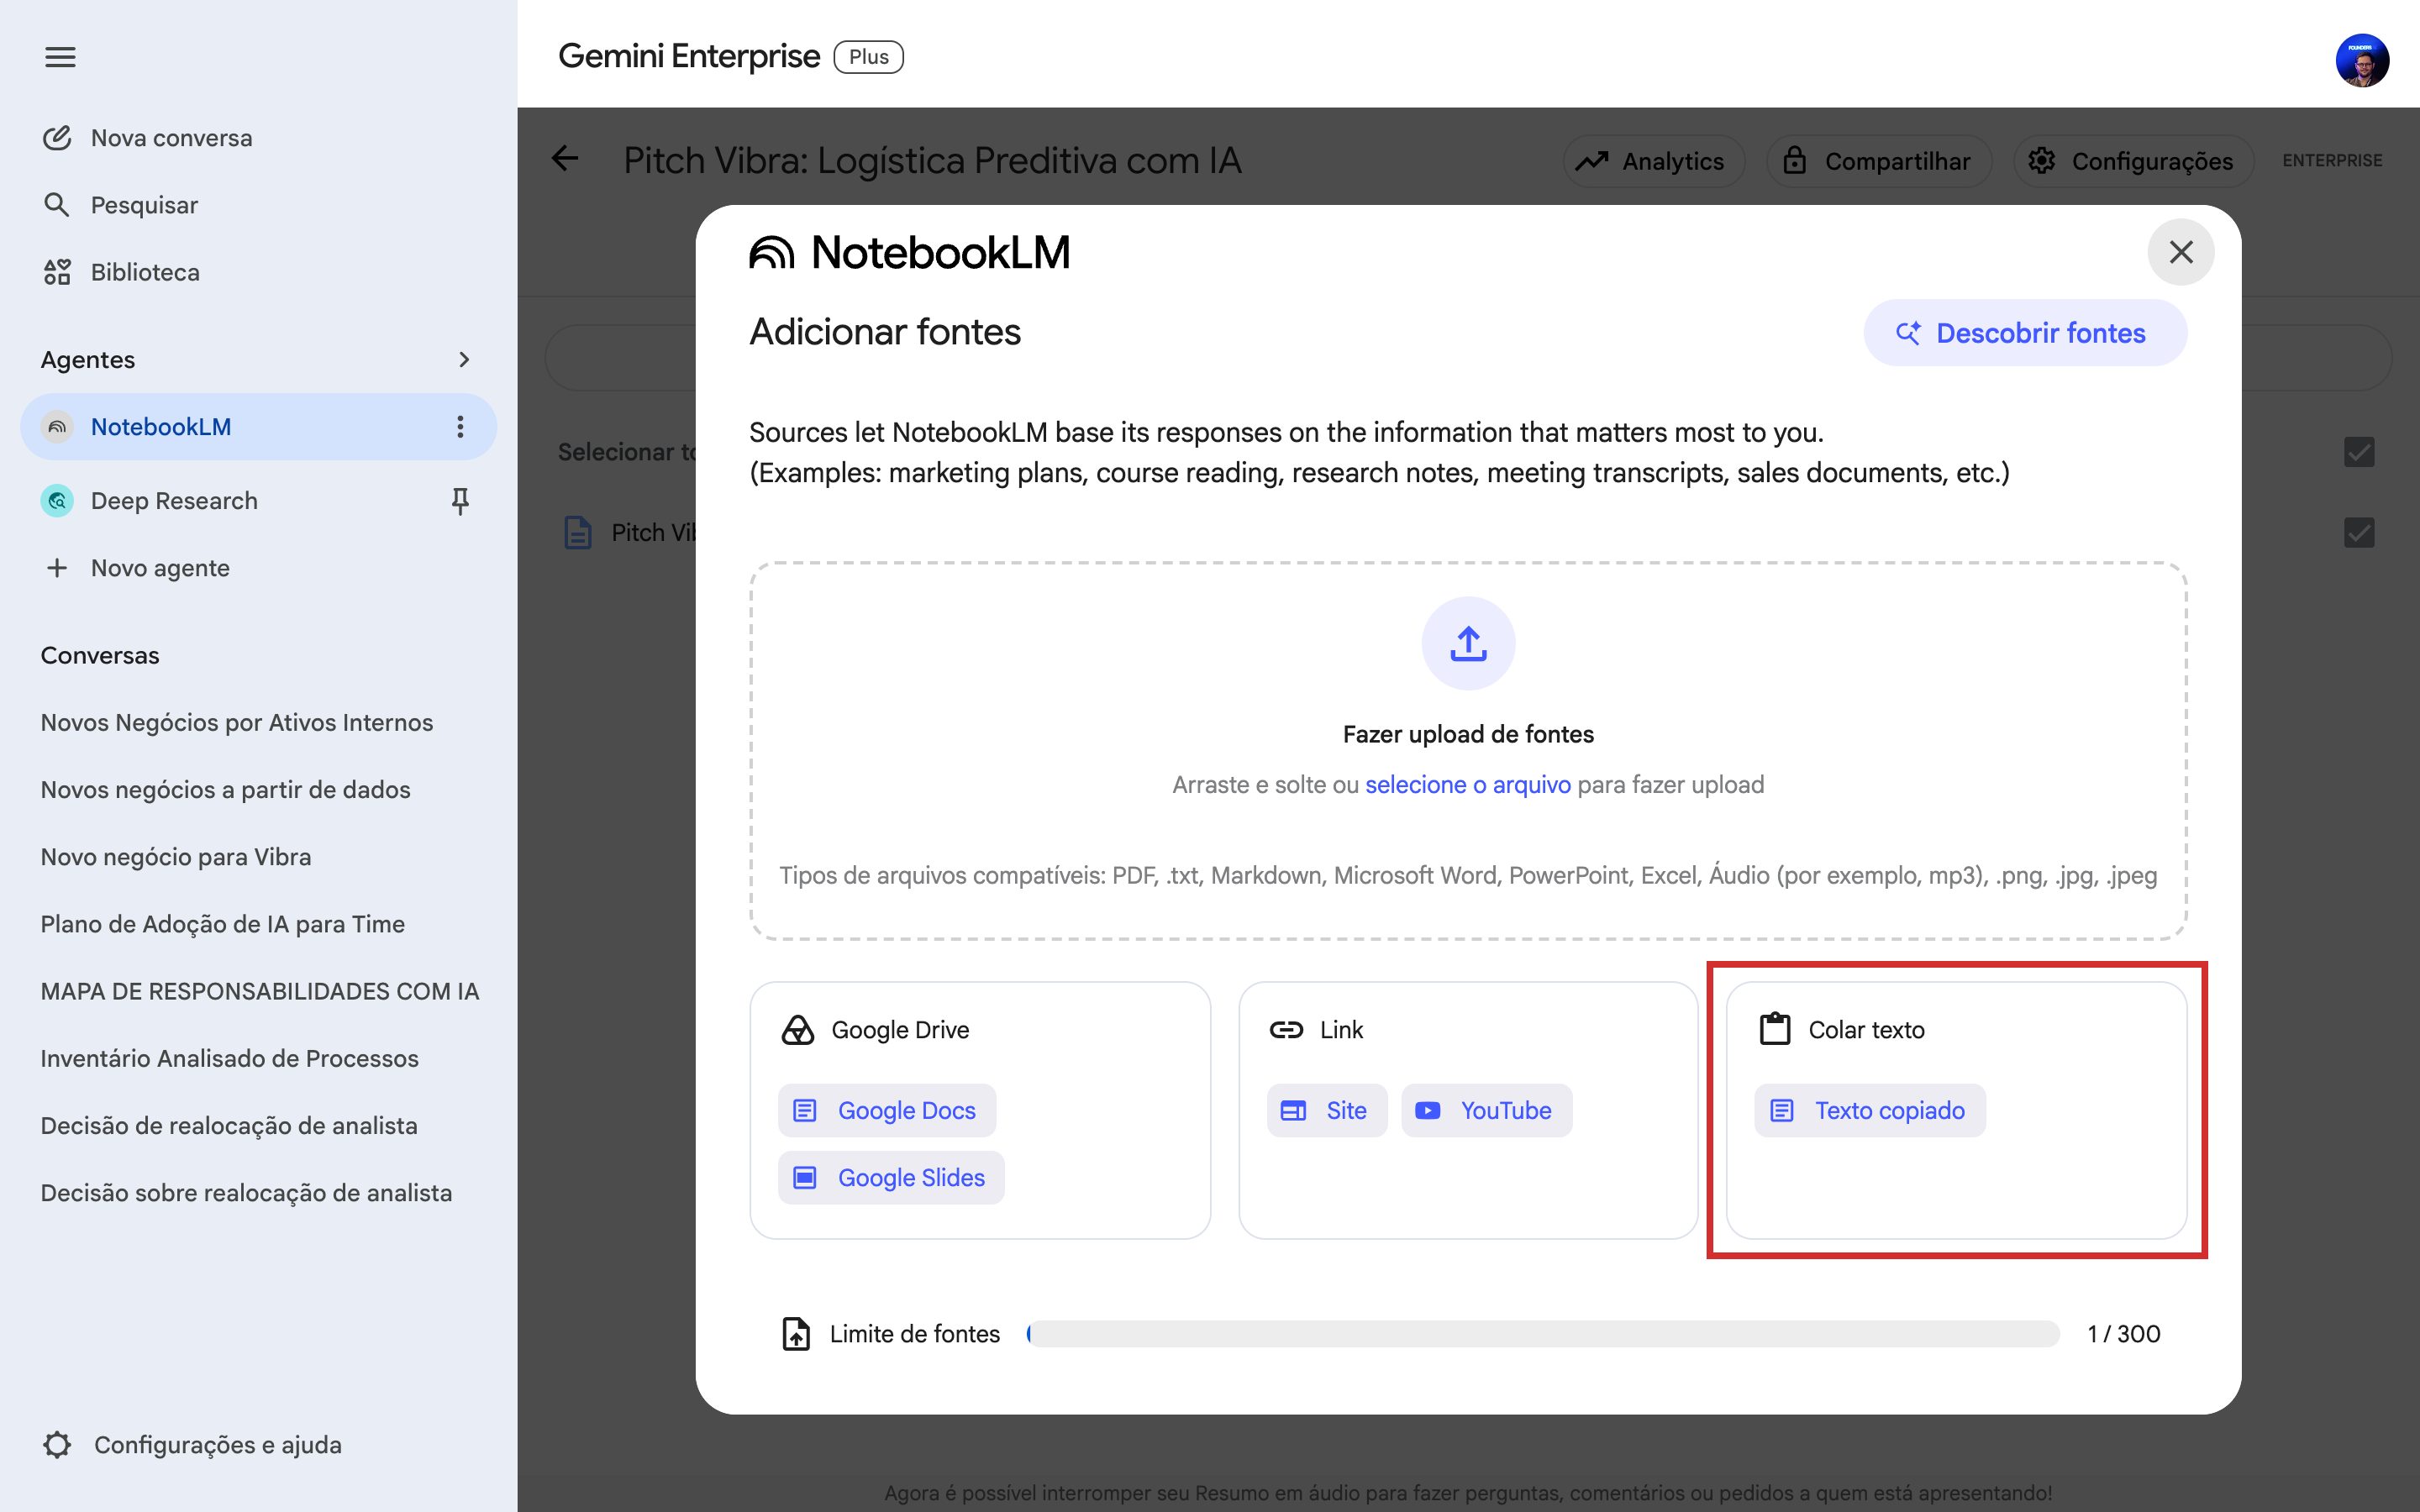Go back with the arrow icon
This screenshot has width=2420, height=1512.
pos(565,158)
